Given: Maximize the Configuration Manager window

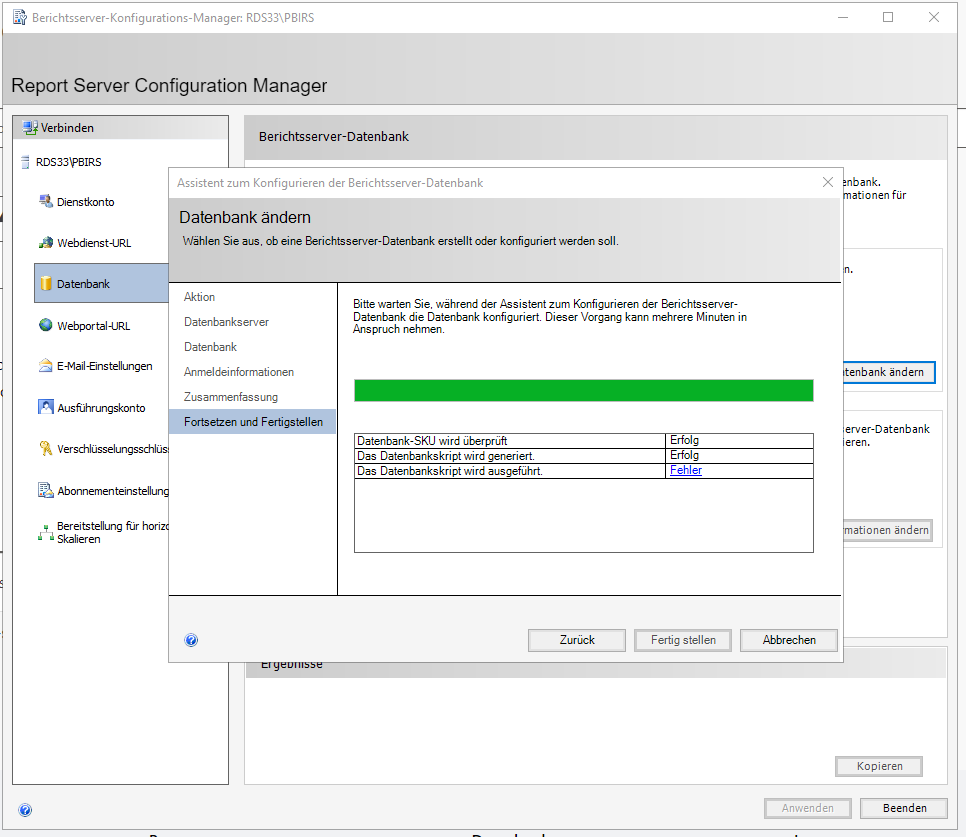Looking at the screenshot, I should click(888, 17).
